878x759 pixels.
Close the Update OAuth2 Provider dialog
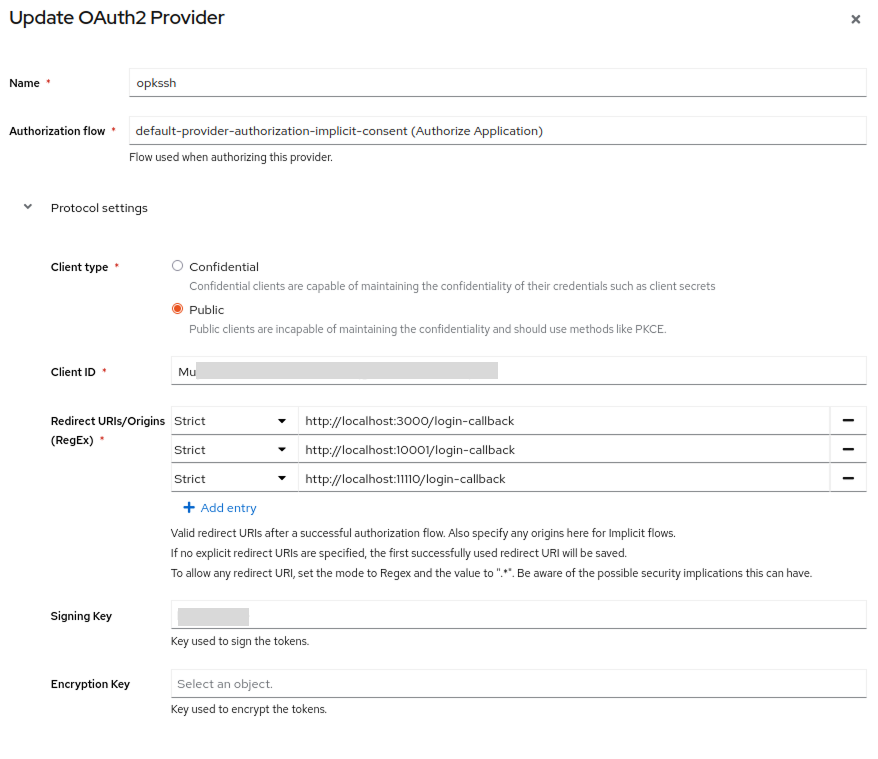(855, 19)
